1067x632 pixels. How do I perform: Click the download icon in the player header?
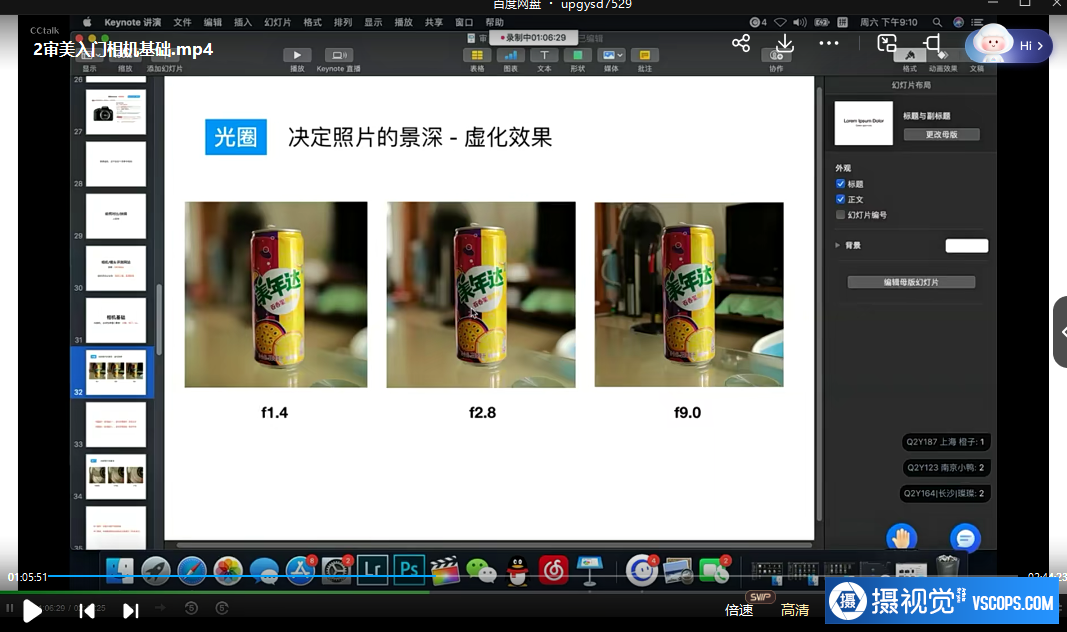[785, 43]
